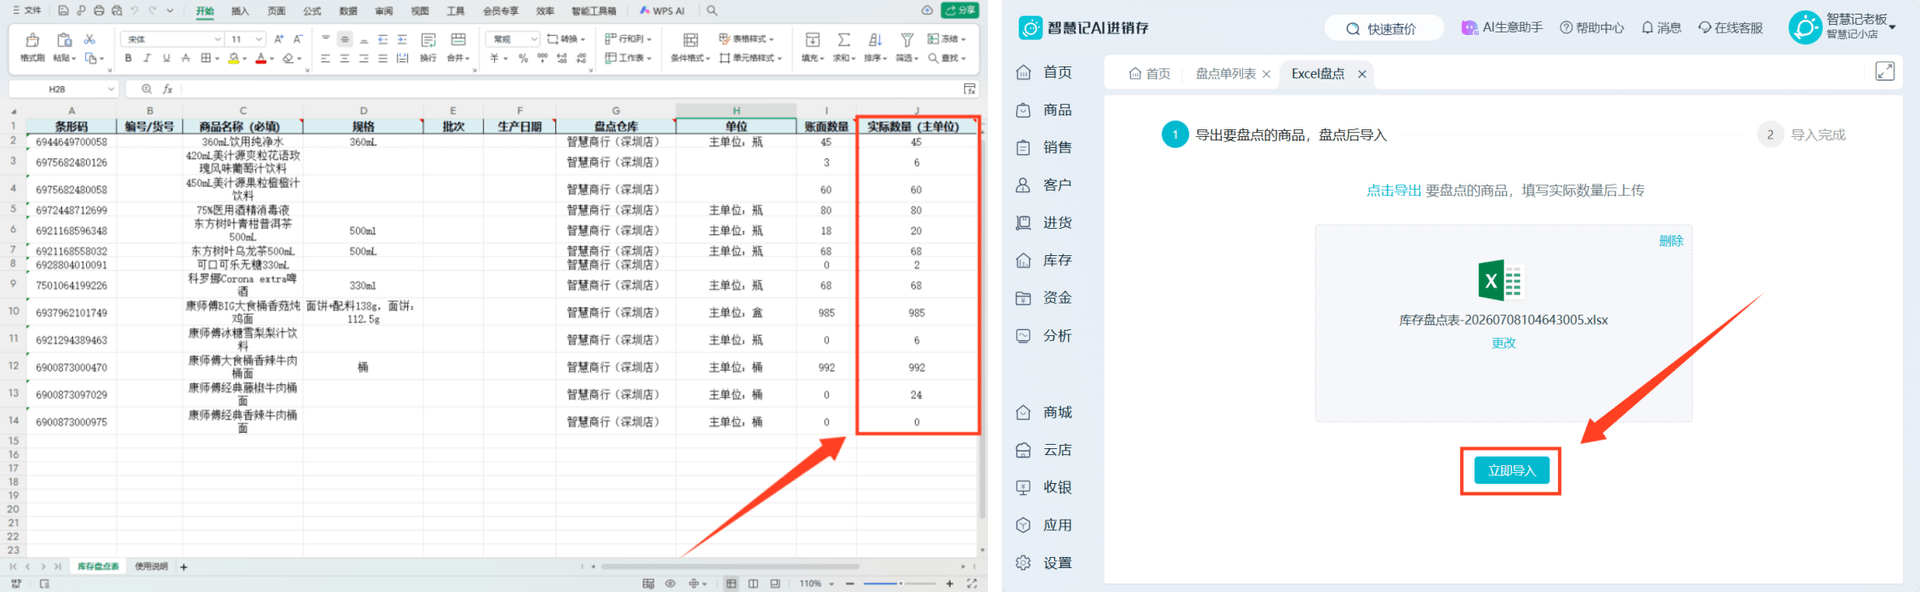Open the font name dropdown (宋体)
Screen dimensions: 1920x592
point(217,39)
